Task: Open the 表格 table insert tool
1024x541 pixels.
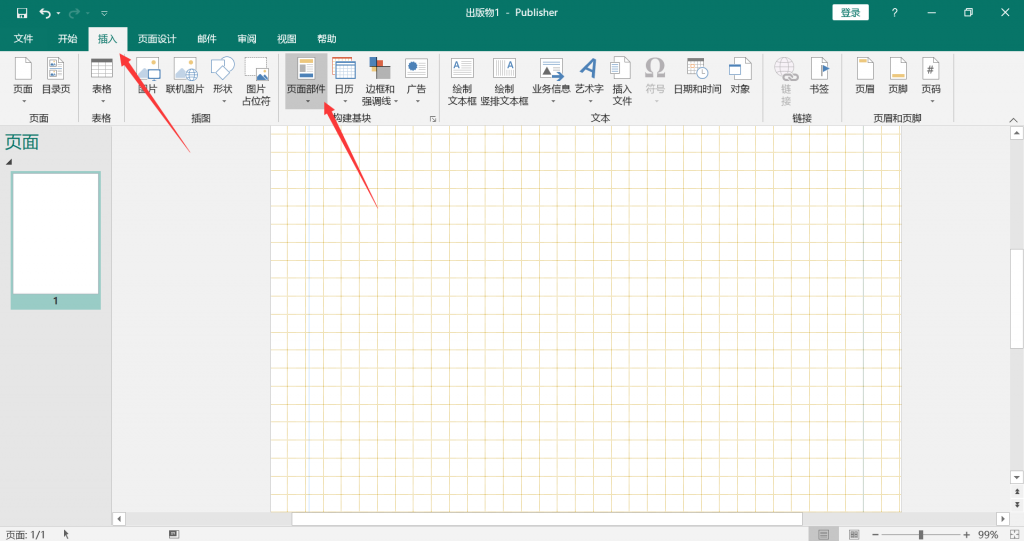Action: pyautogui.click(x=101, y=80)
